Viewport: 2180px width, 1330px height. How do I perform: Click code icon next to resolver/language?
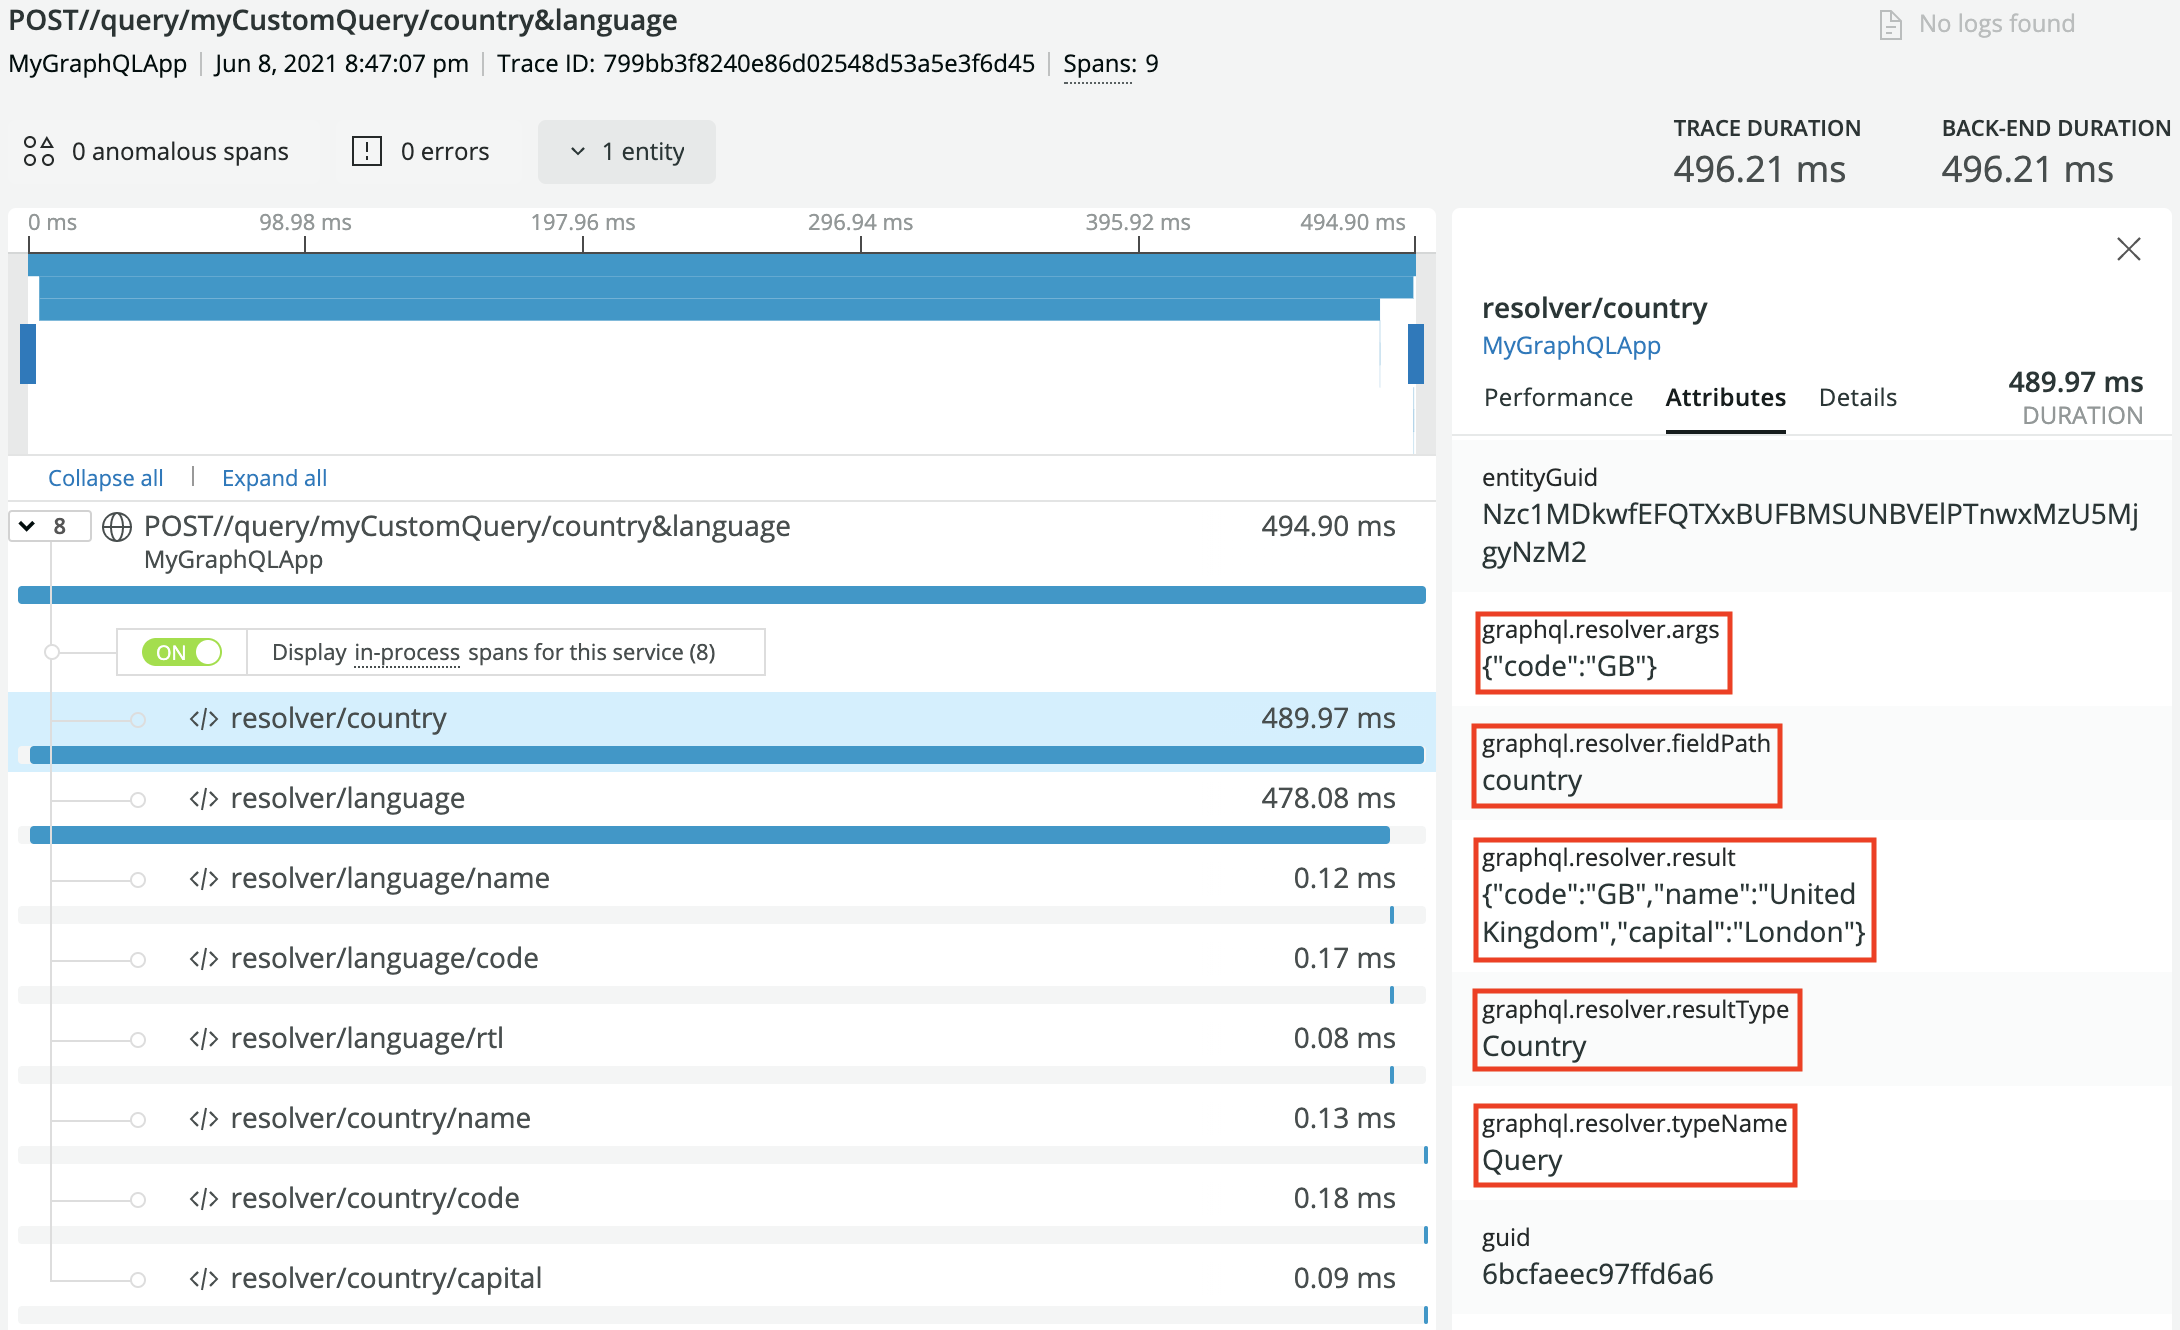click(x=204, y=799)
